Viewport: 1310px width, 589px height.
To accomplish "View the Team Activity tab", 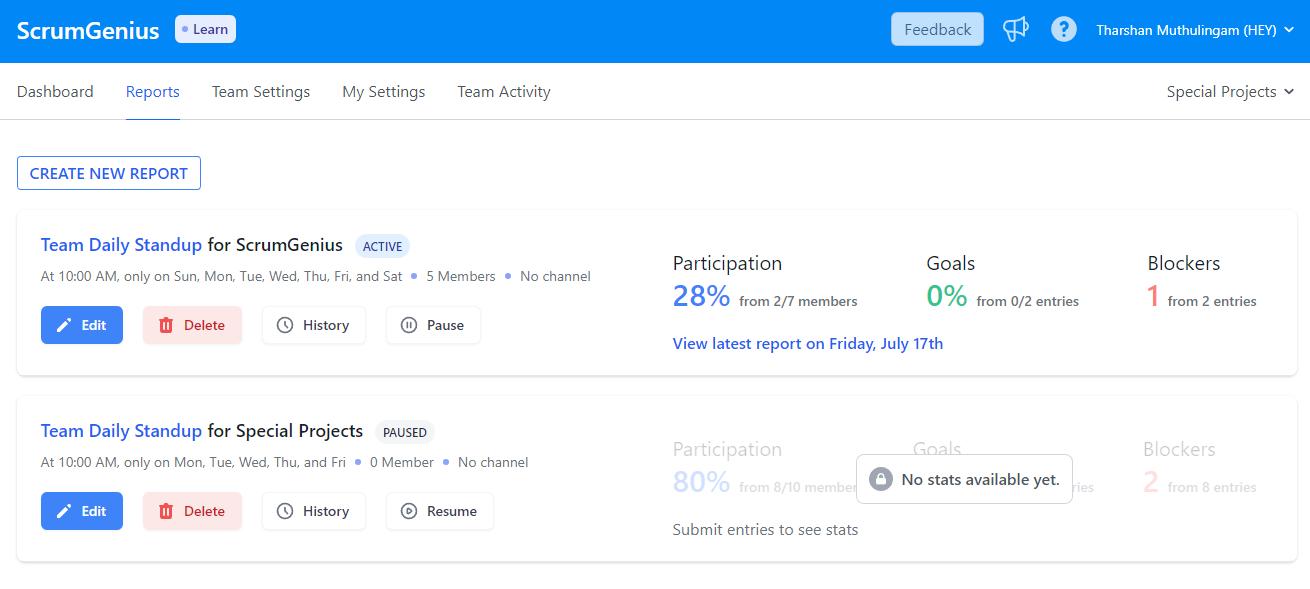I will [x=504, y=91].
